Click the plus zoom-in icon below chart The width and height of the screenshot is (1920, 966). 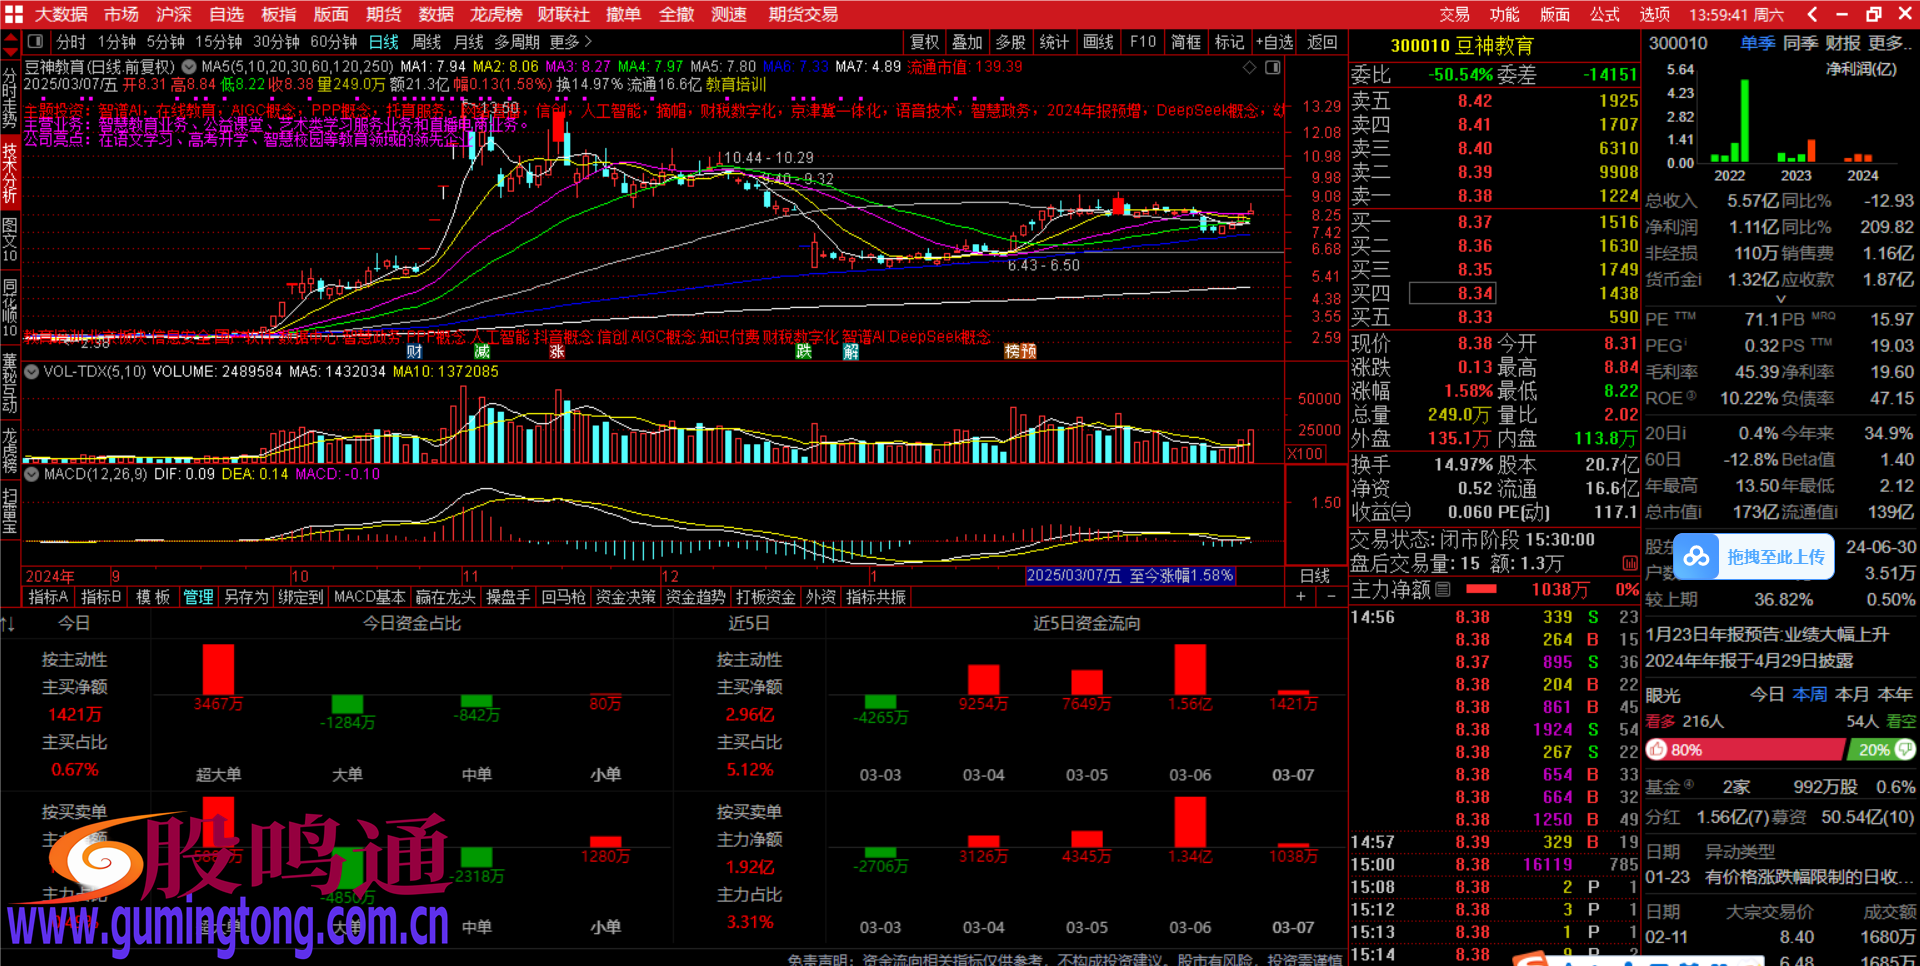pyautogui.click(x=1301, y=597)
